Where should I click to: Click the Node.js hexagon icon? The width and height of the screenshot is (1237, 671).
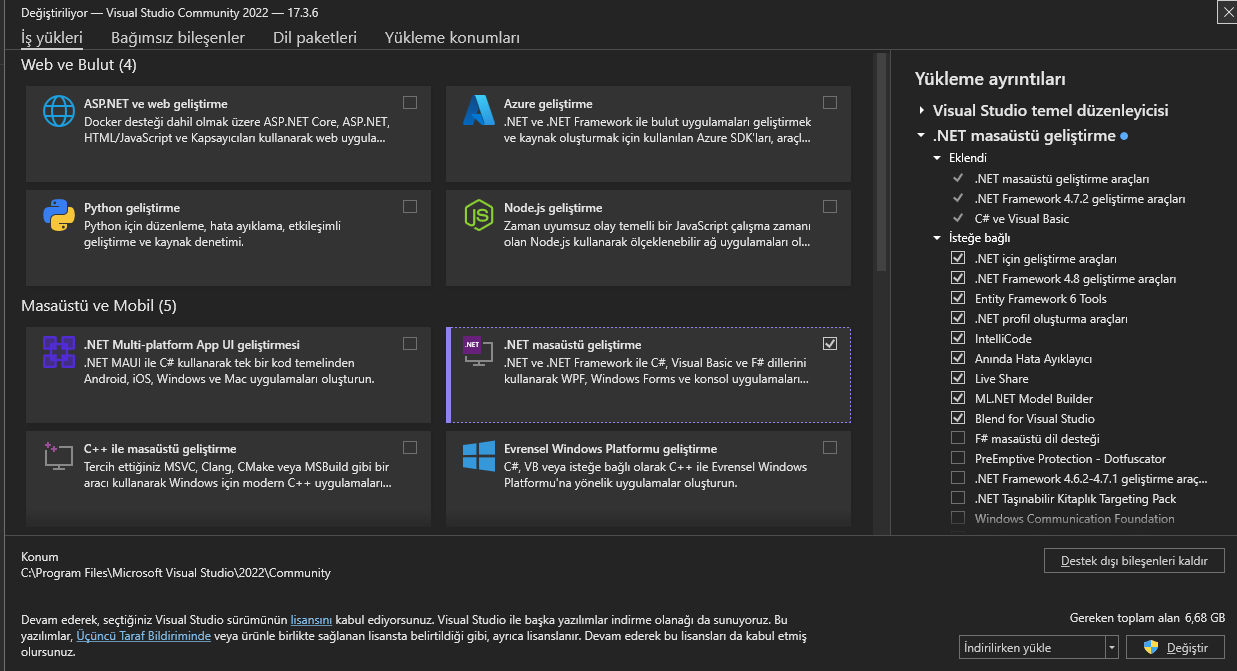click(x=479, y=215)
